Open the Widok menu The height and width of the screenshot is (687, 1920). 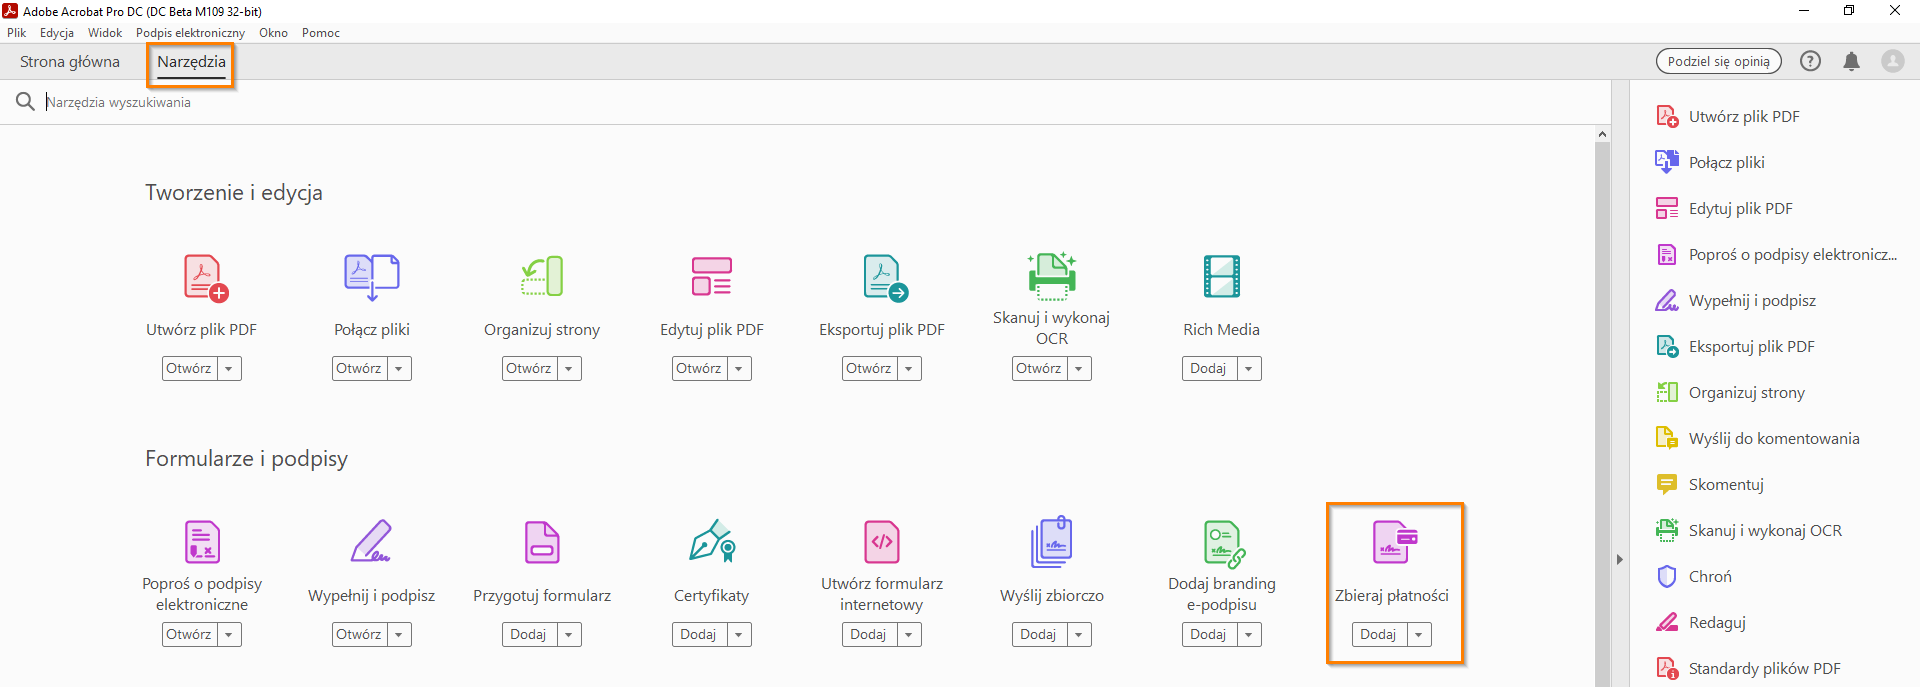pyautogui.click(x=105, y=33)
